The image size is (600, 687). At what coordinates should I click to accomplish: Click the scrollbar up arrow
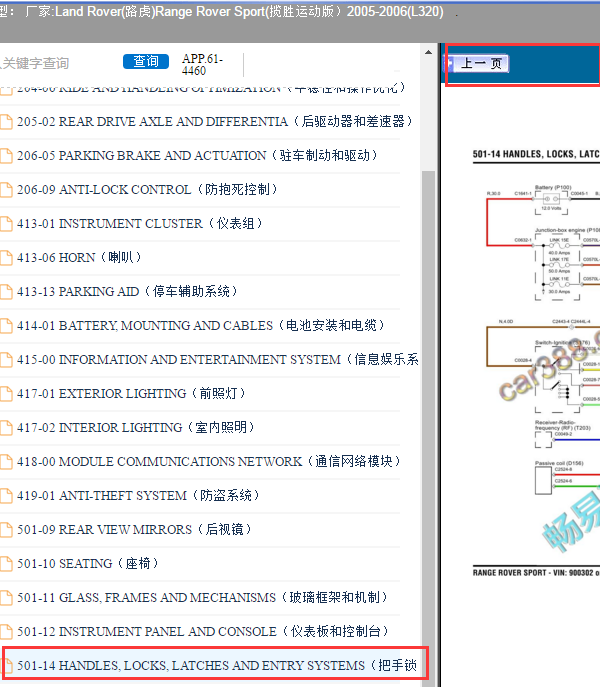tap(428, 53)
